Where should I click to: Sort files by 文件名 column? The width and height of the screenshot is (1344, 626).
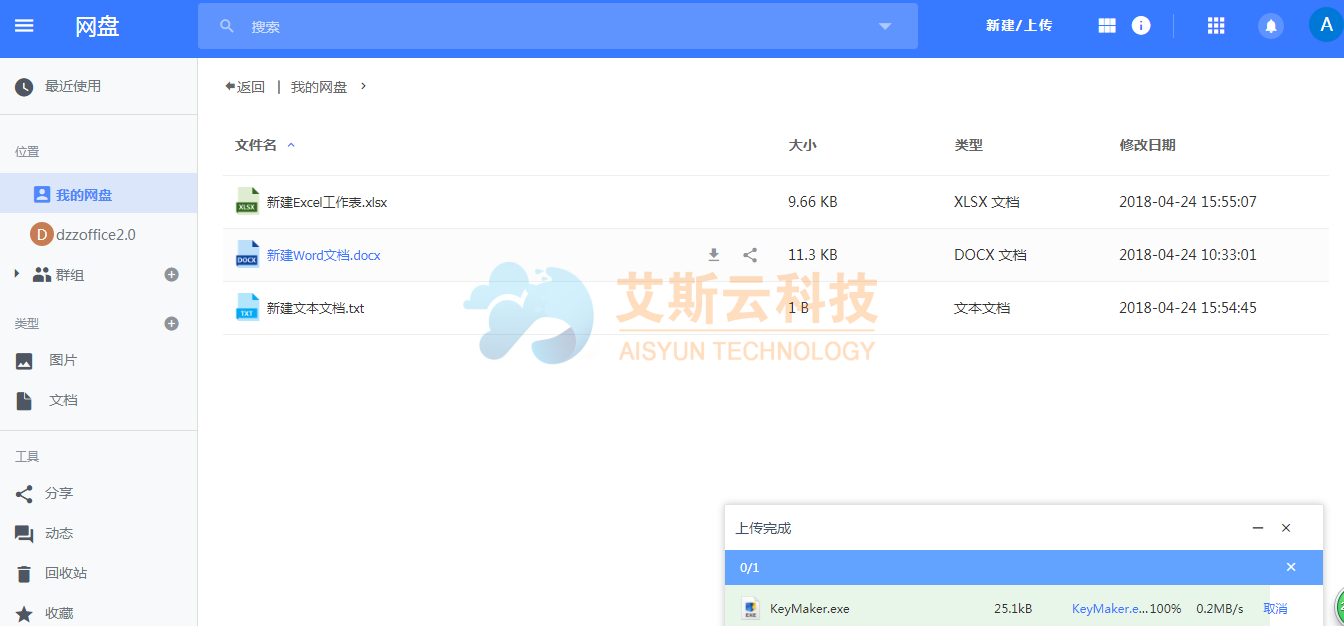coord(256,145)
